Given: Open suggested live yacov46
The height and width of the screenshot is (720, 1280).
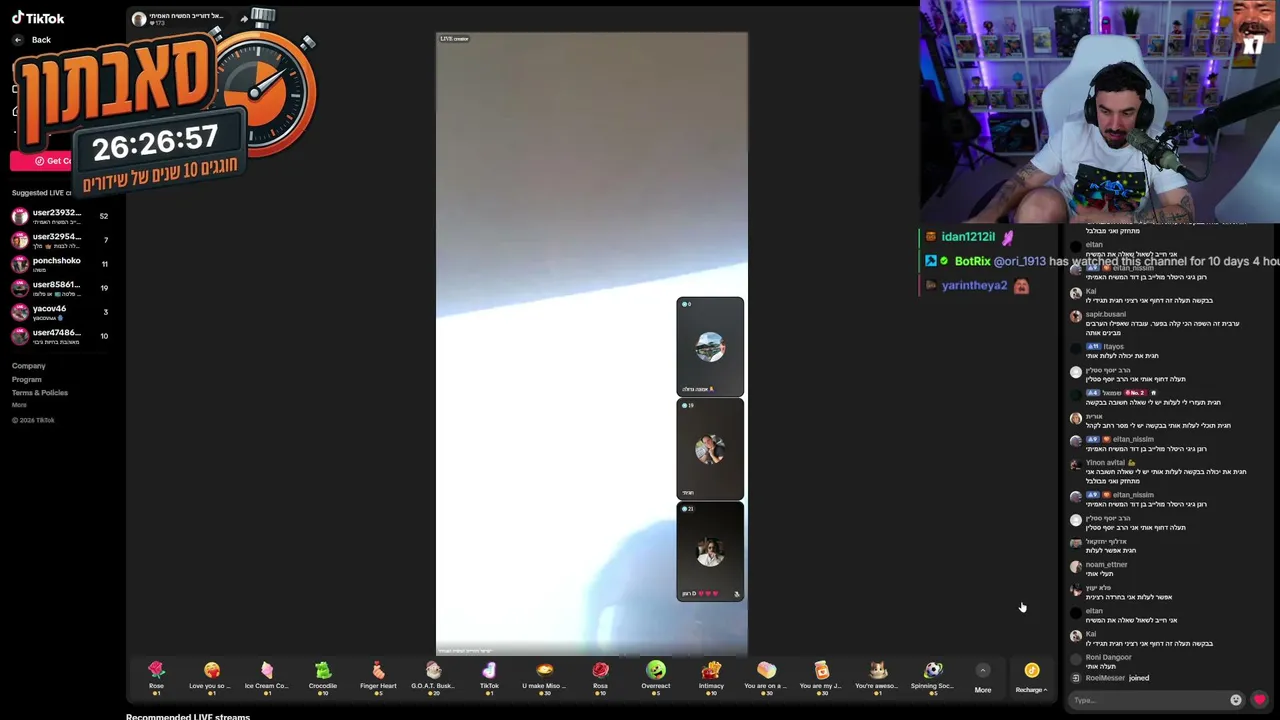Looking at the screenshot, I should [x=60, y=312].
